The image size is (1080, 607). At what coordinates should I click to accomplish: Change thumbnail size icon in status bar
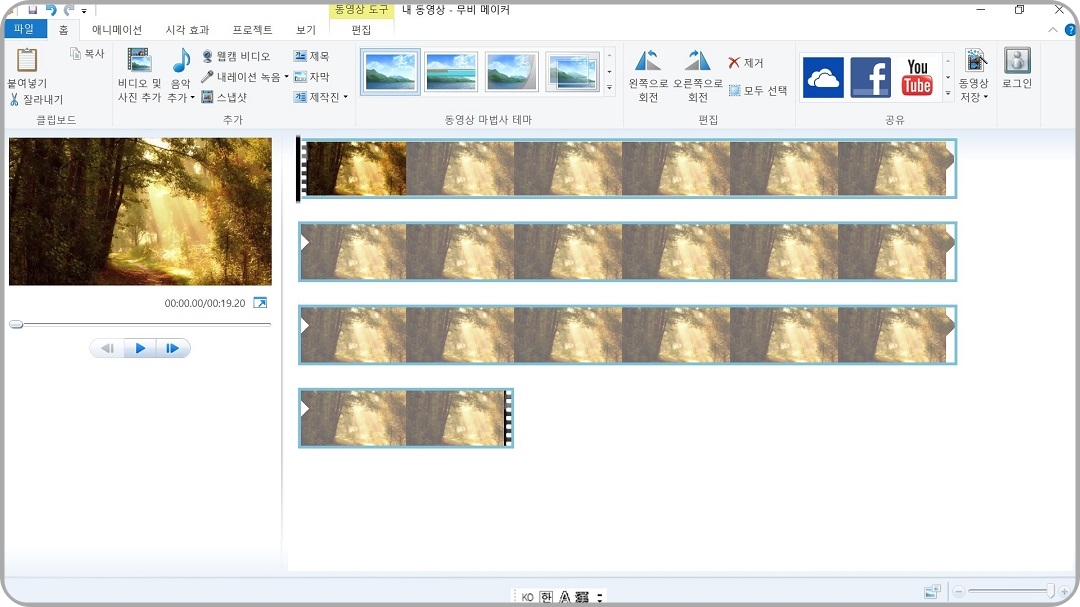point(933,591)
